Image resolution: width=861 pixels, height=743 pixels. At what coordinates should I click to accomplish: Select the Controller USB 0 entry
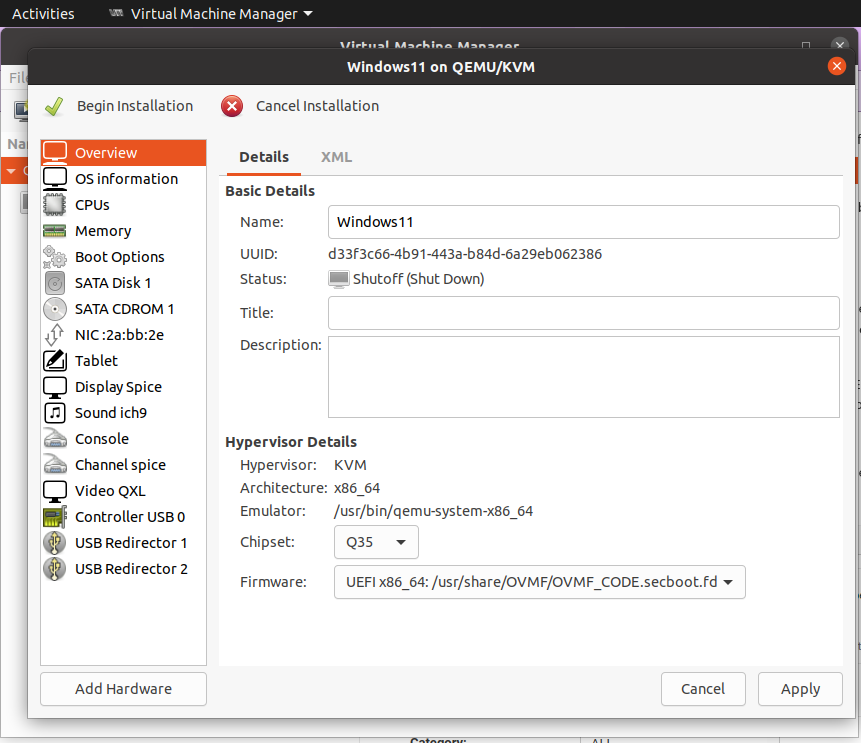[124, 517]
